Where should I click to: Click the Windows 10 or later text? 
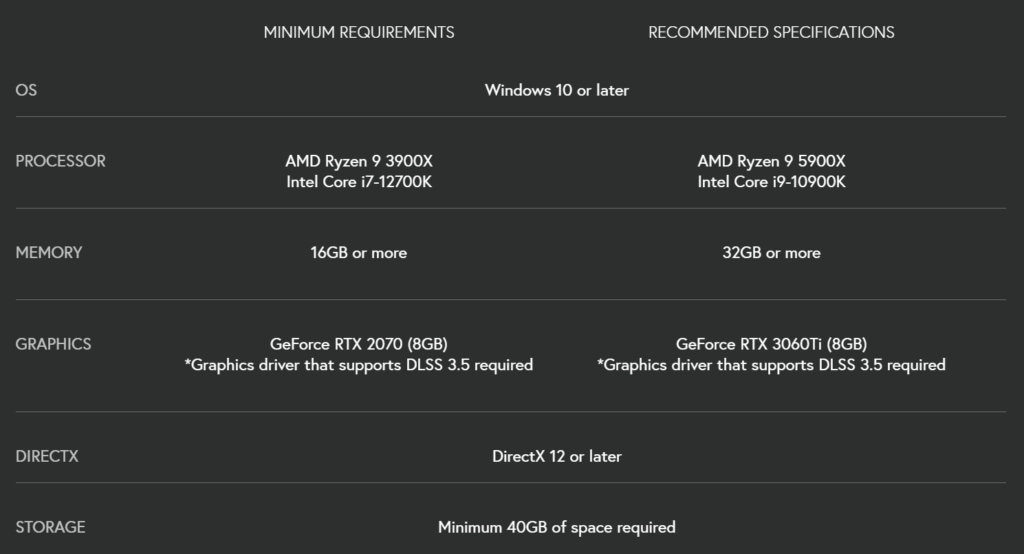tap(556, 90)
